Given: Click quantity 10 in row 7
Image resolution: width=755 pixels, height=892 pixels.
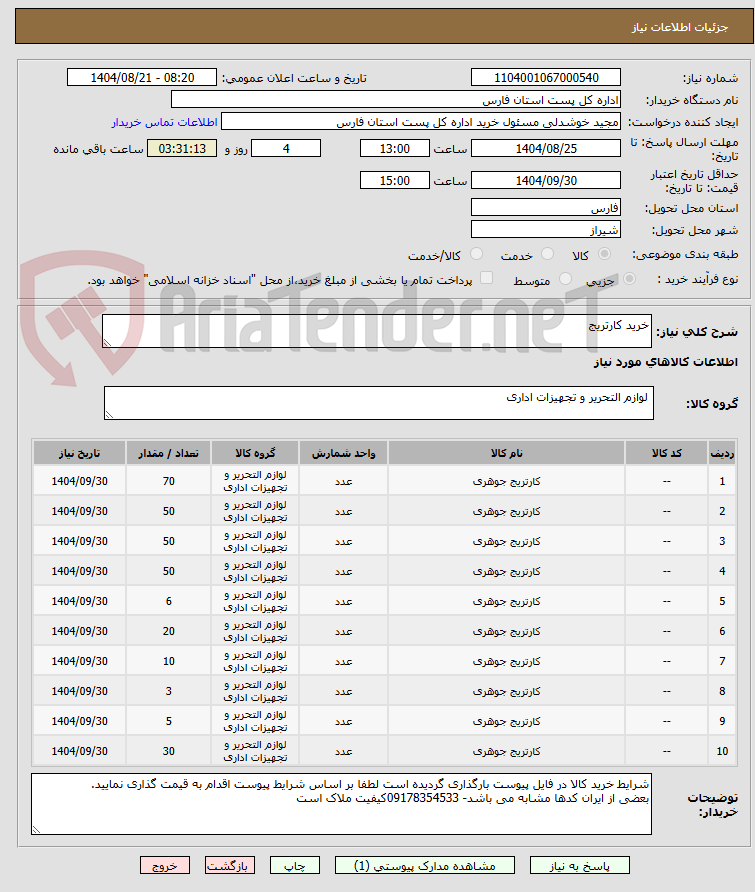Looking at the screenshot, I should tap(168, 661).
